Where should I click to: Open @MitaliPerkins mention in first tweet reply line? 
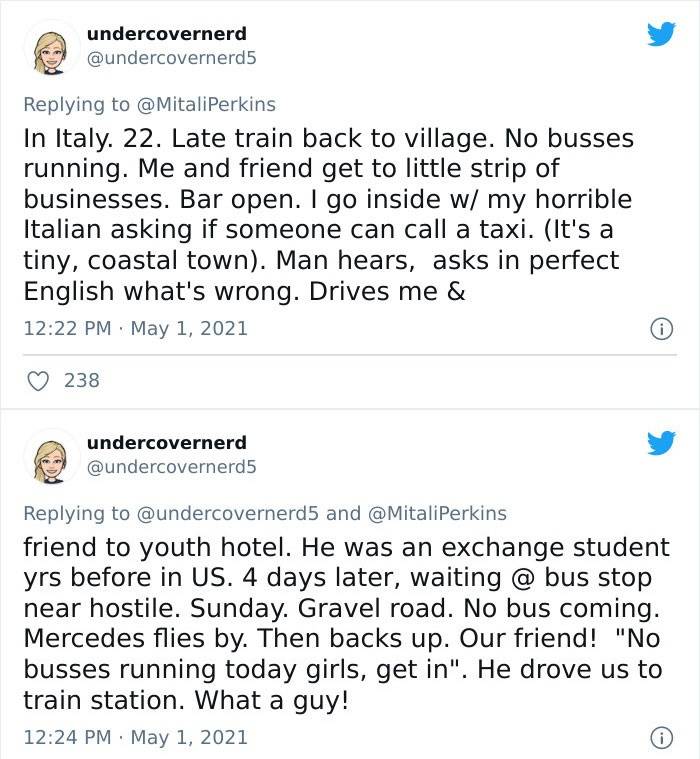(x=207, y=105)
